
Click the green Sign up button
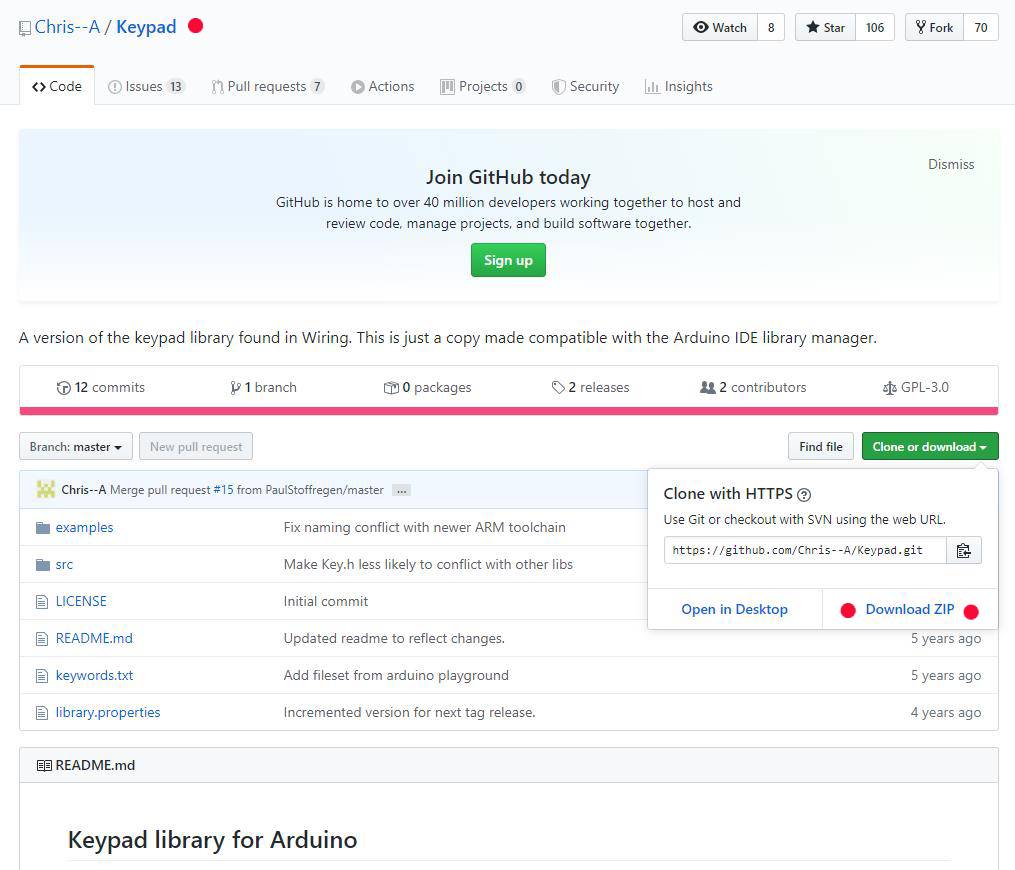tap(508, 260)
